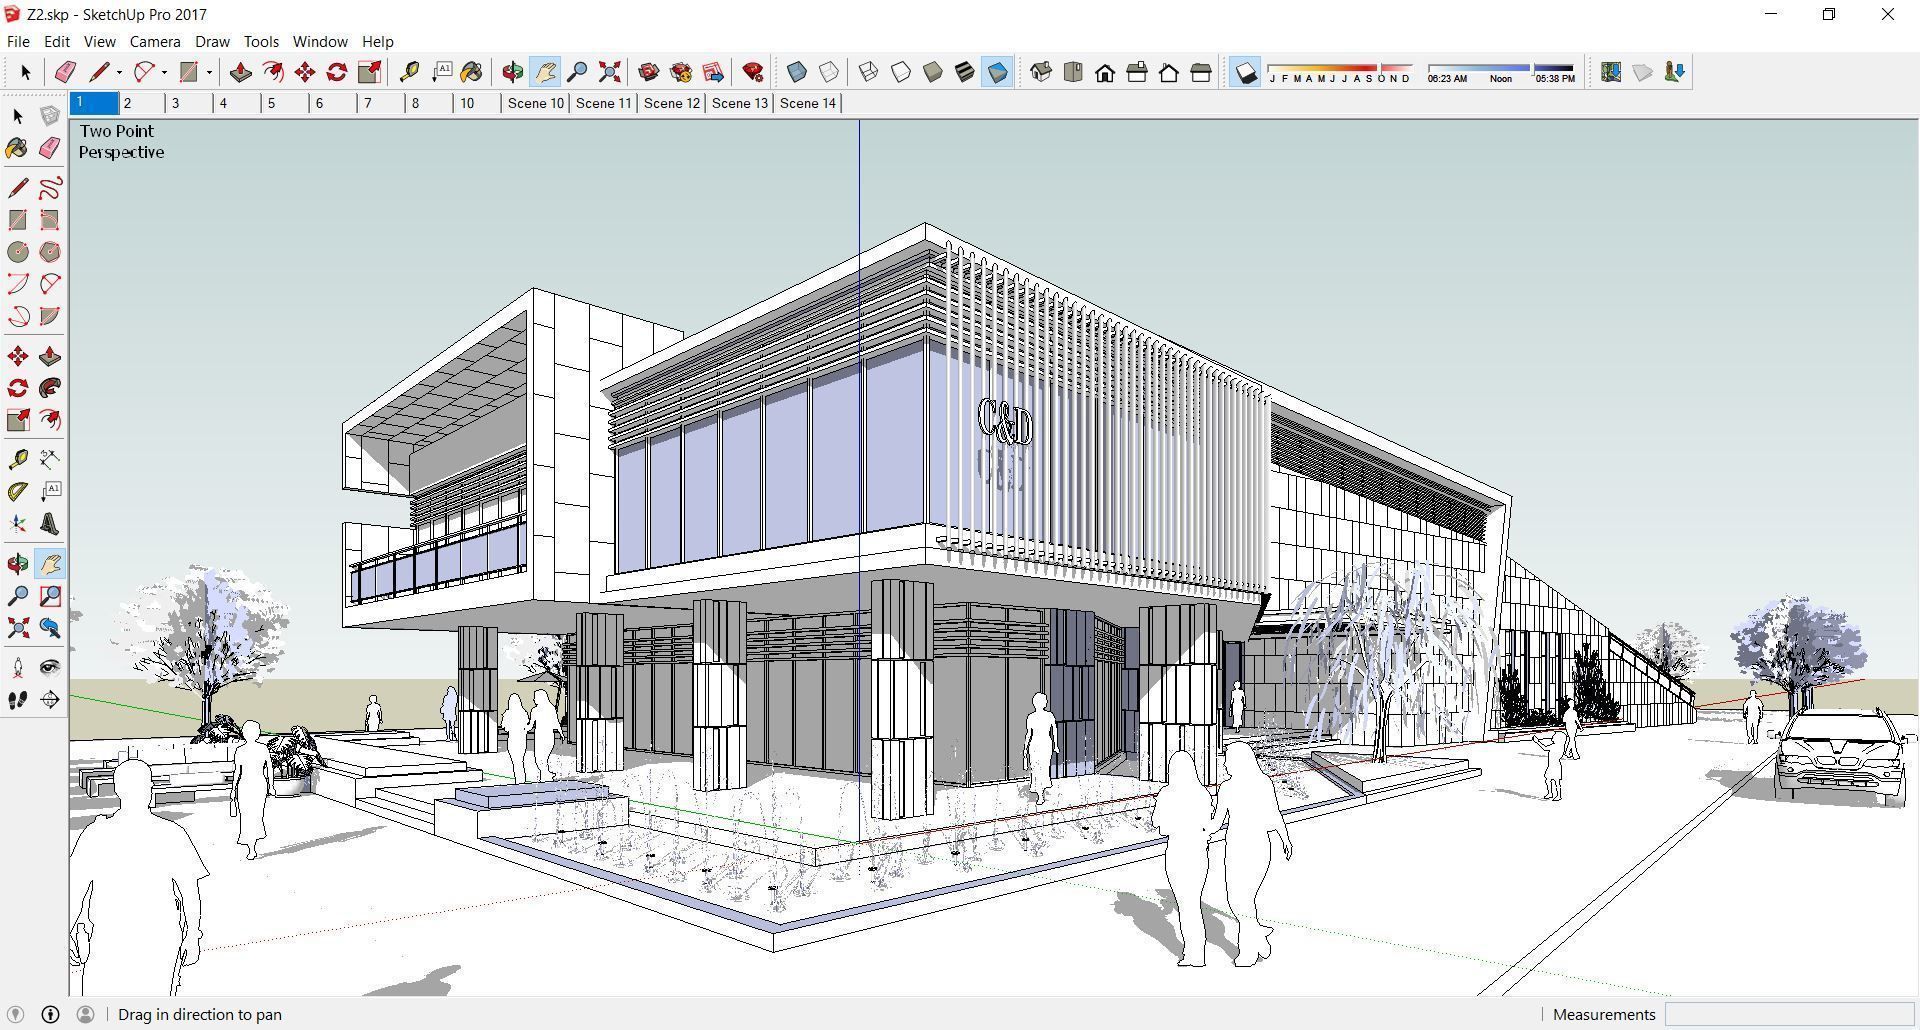Select the Offset tool in top toolbar
The image size is (1920, 1030).
click(272, 72)
